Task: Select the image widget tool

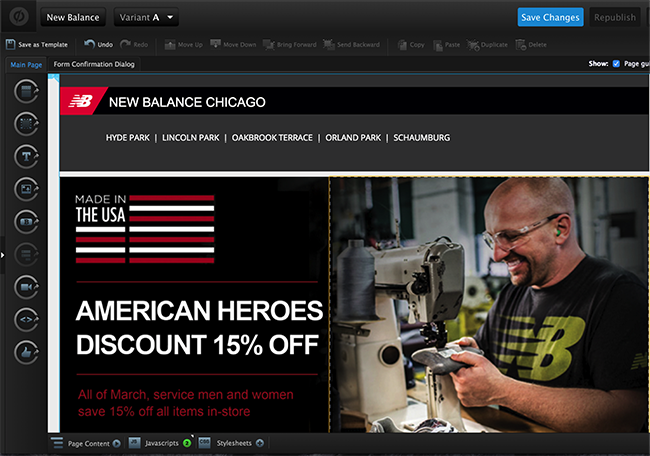Action: point(27,189)
